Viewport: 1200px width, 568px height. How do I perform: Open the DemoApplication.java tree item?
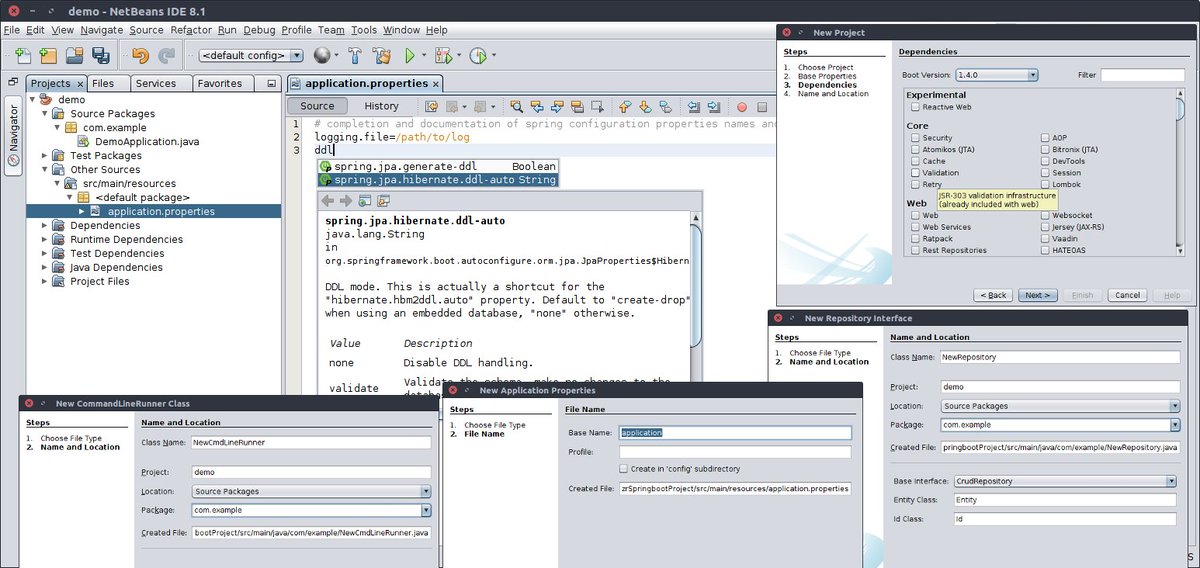[x=147, y=141]
